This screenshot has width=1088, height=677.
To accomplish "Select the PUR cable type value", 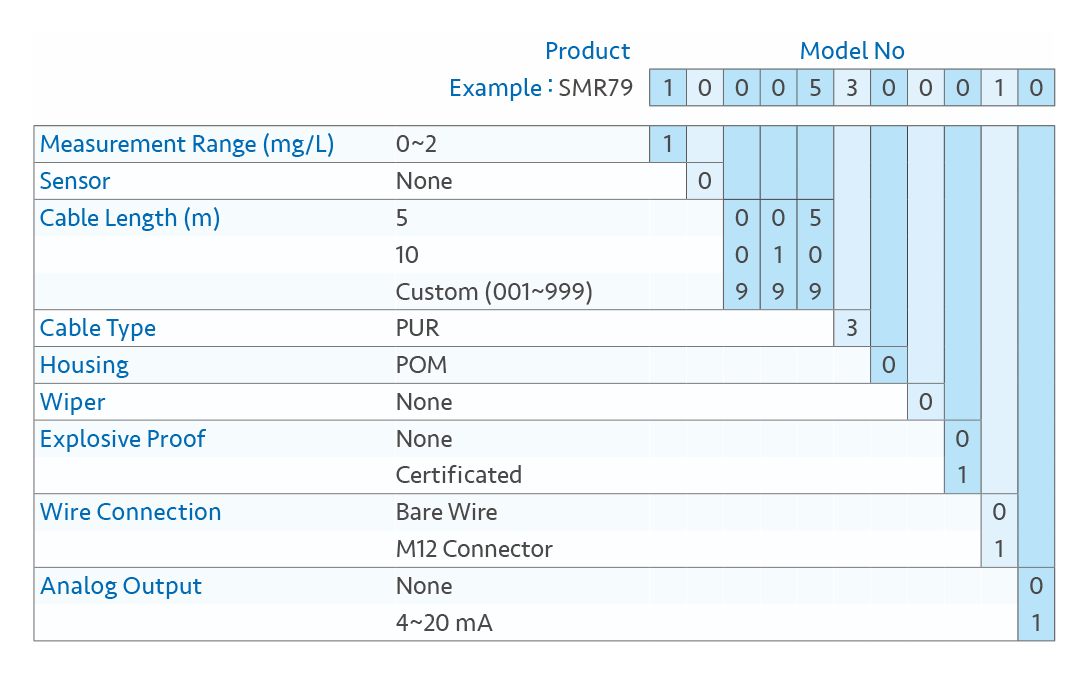I will pyautogui.click(x=417, y=328).
